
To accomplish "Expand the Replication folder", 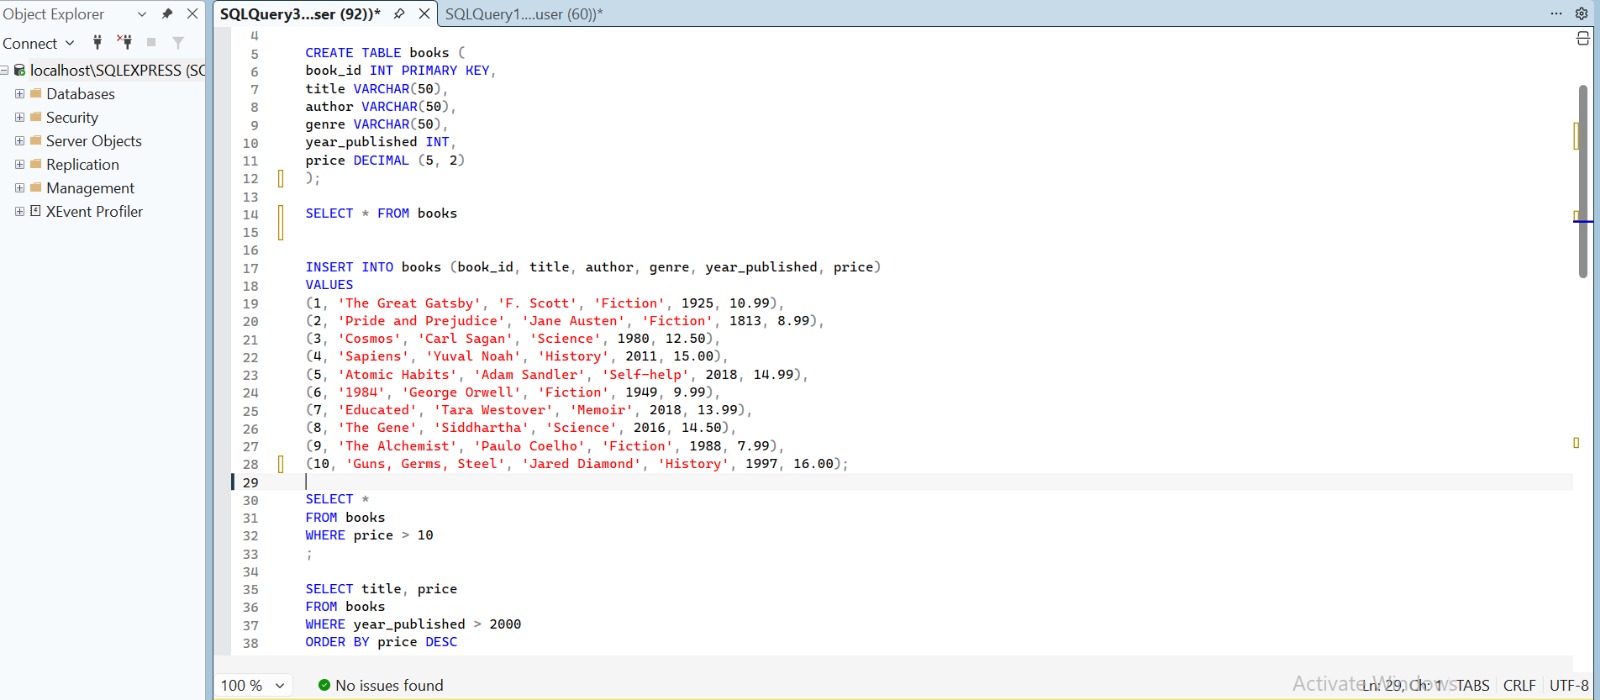I will tap(19, 164).
